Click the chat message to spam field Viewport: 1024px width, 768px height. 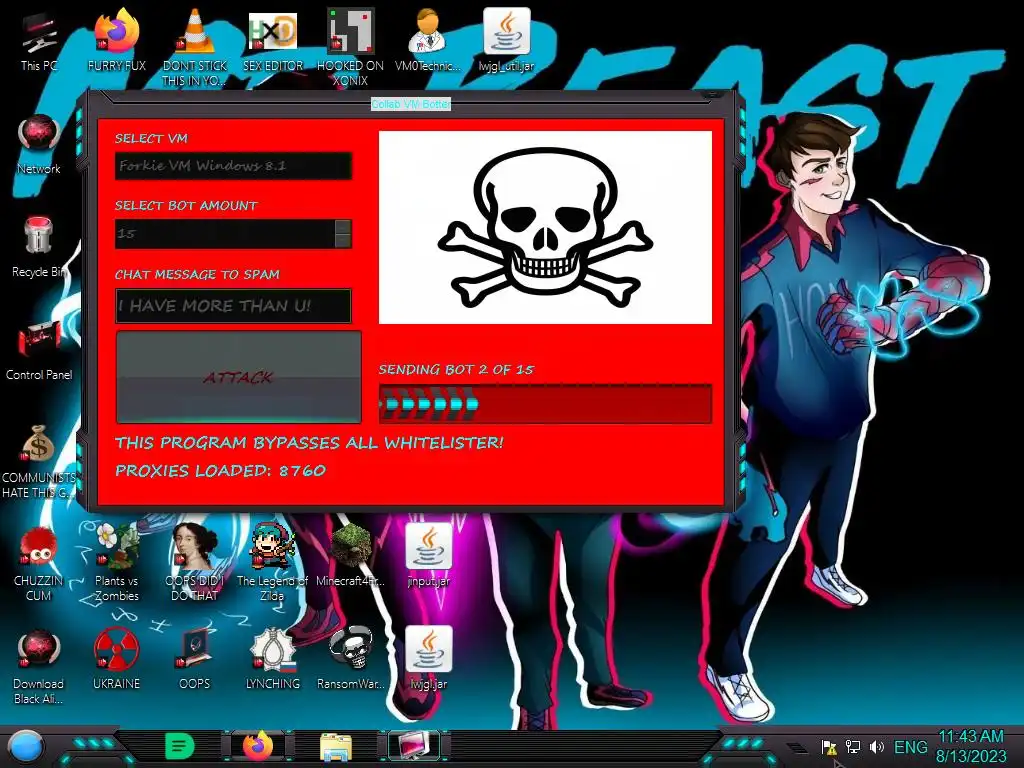pyautogui.click(x=233, y=306)
